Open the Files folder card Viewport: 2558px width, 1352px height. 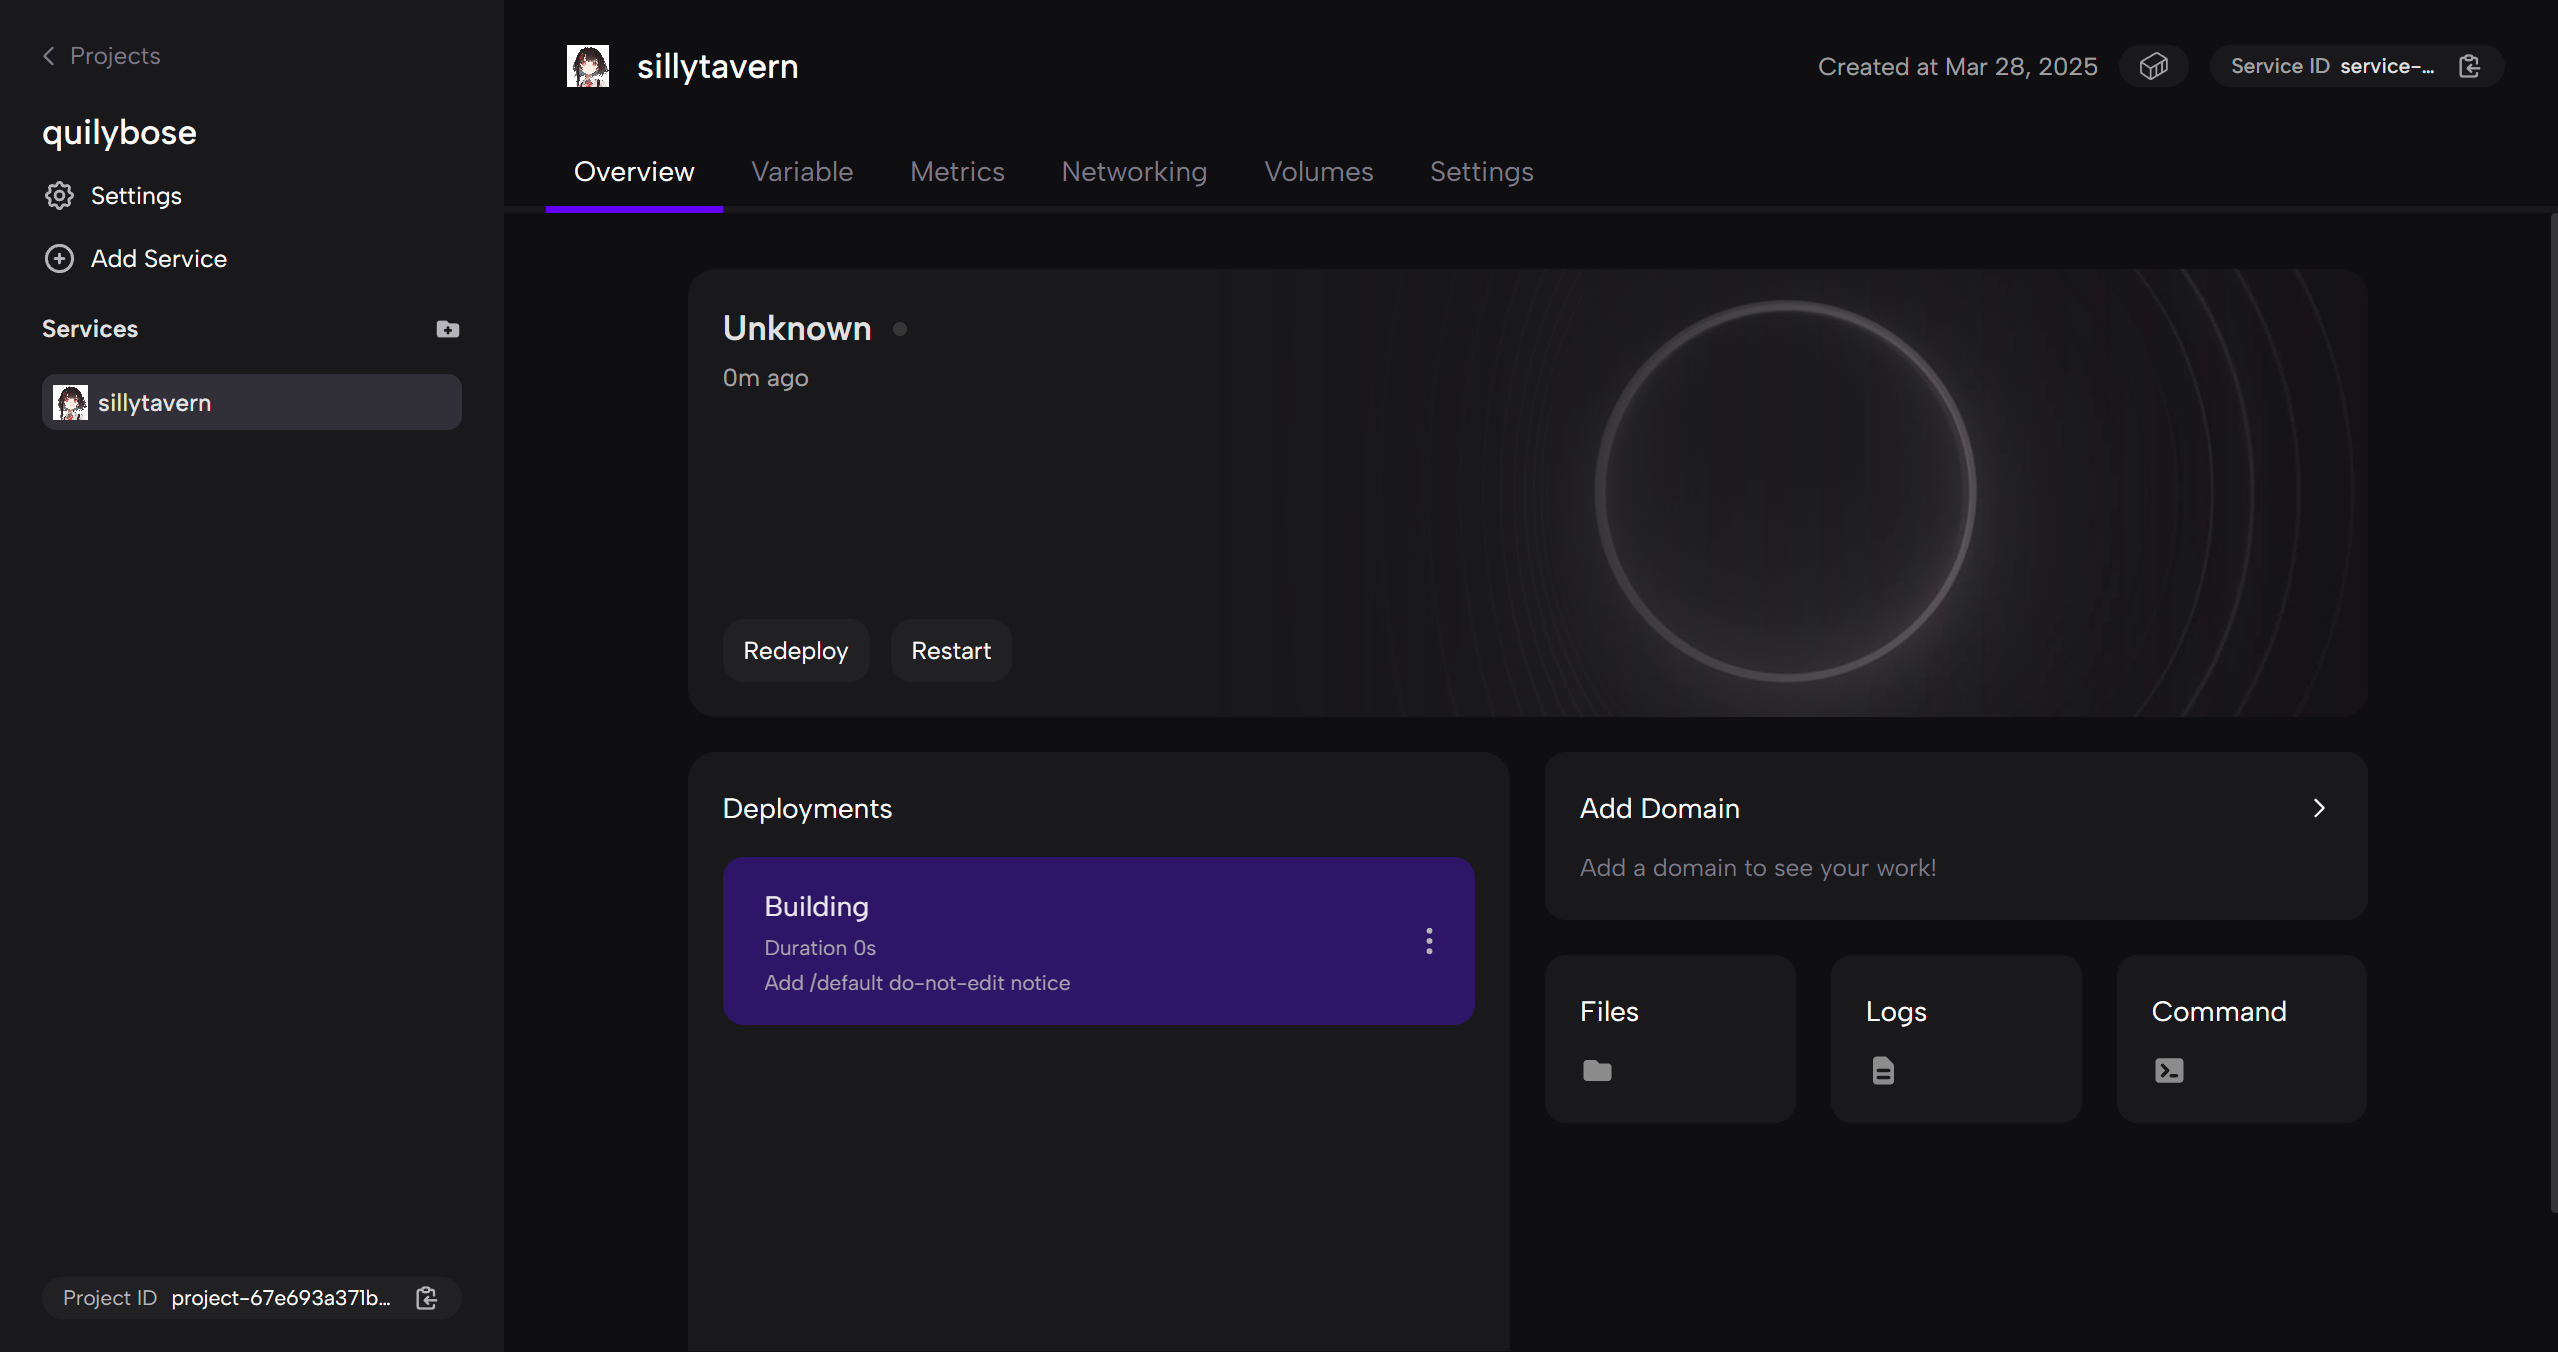point(1669,1038)
